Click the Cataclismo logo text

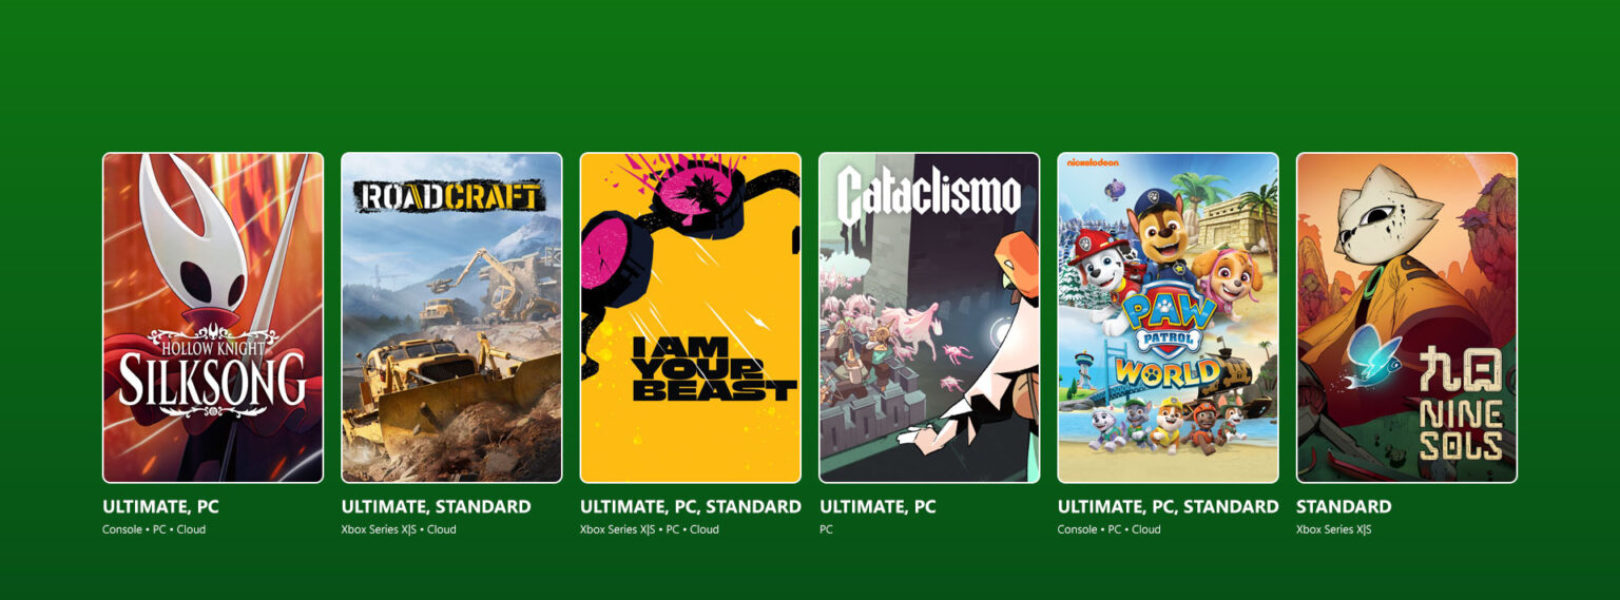click(x=929, y=194)
